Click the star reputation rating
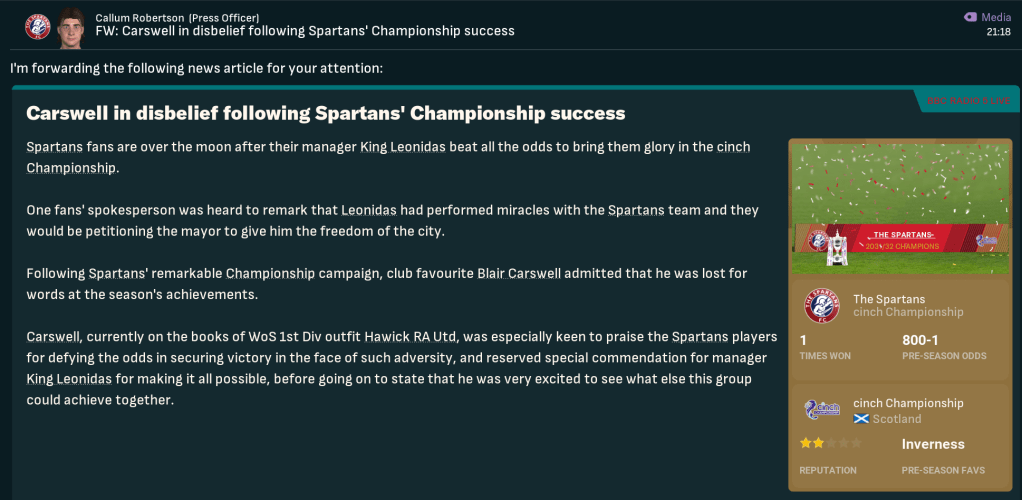Screen dimensions: 1022x500 pyautogui.click(x=829, y=443)
